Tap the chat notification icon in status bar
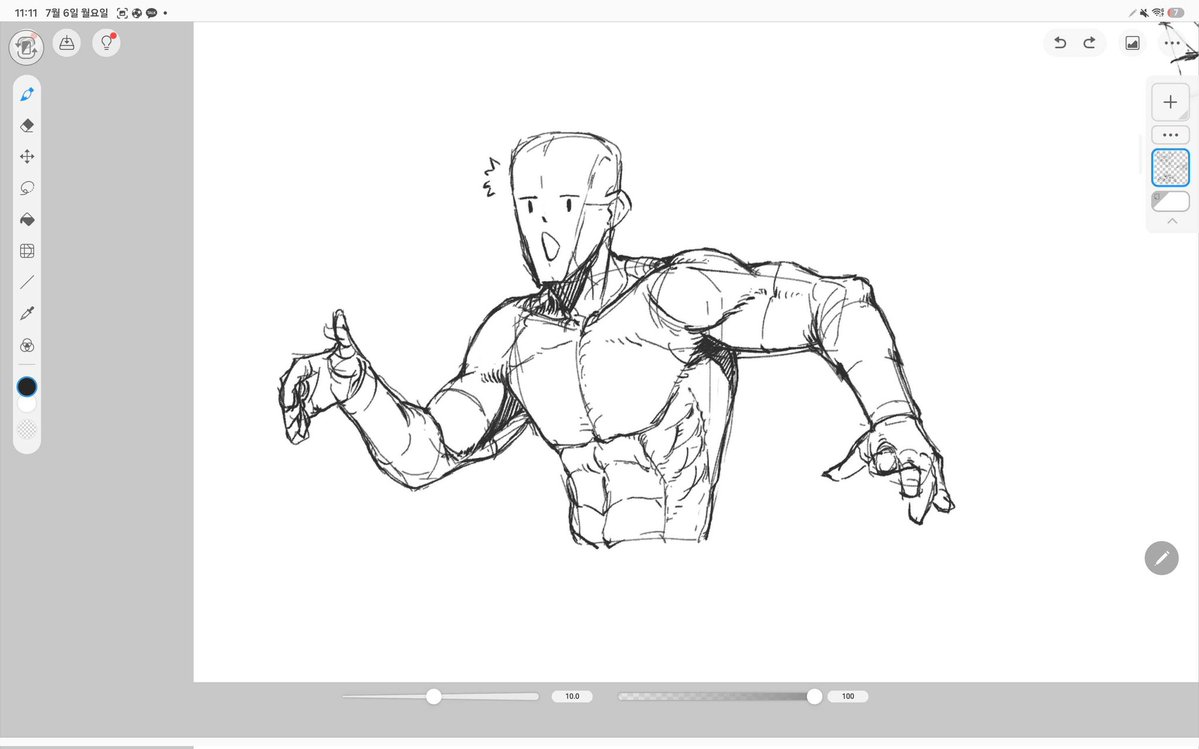The height and width of the screenshot is (749, 1199). click(151, 13)
